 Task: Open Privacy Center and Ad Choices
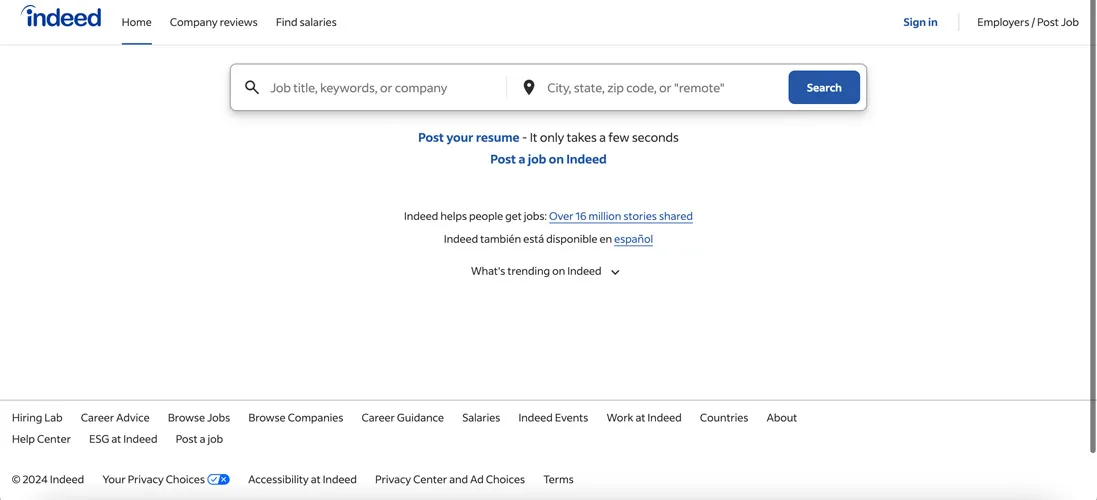point(450,479)
